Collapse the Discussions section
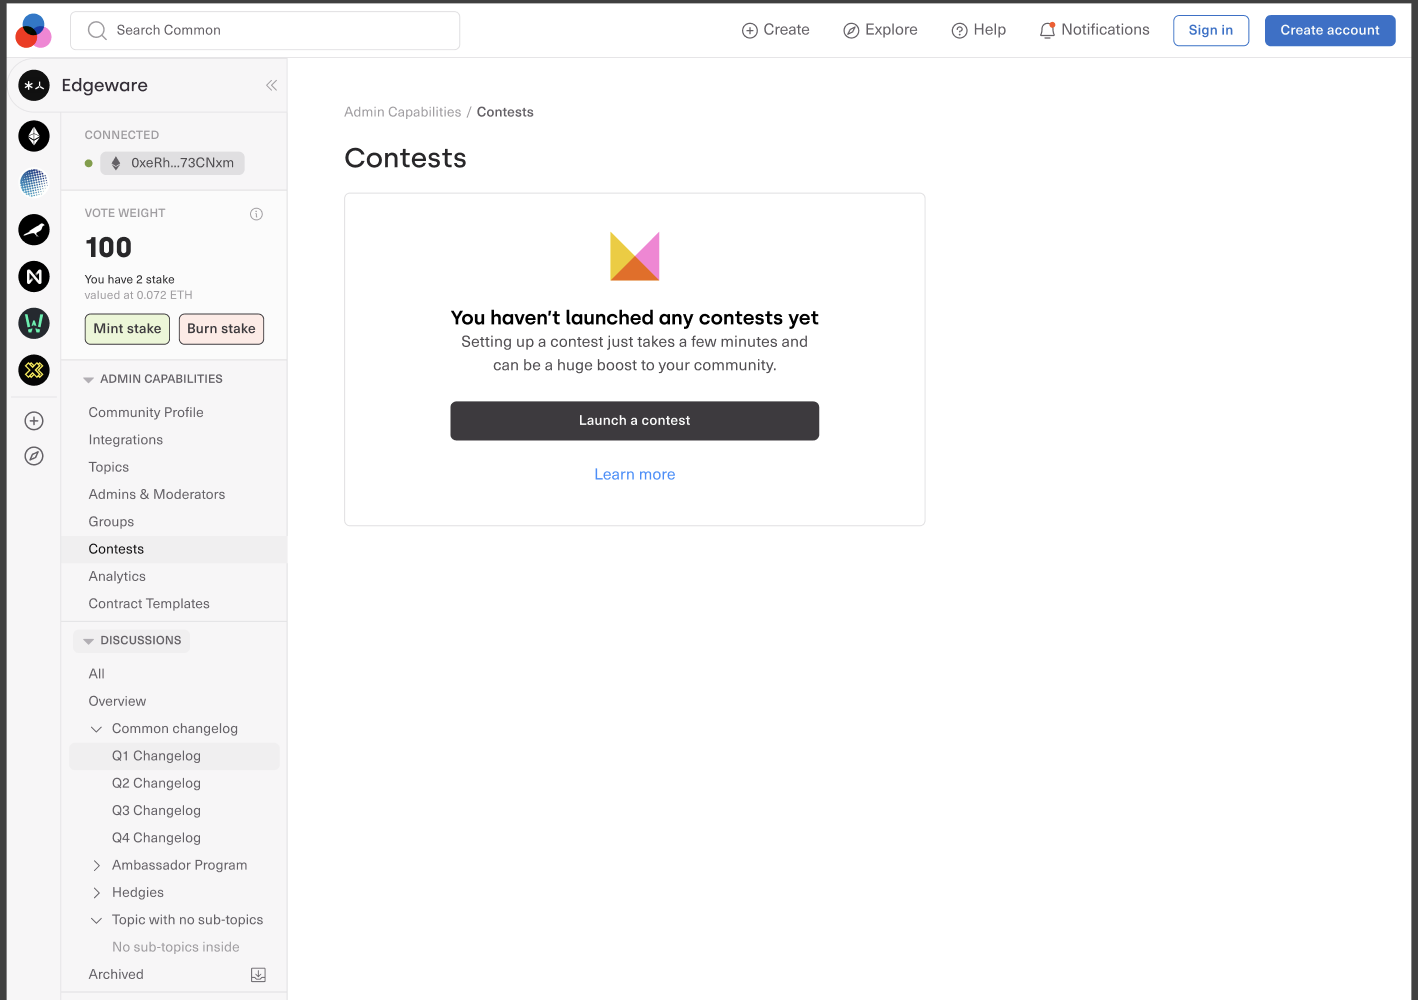This screenshot has width=1418, height=1000. (89, 641)
